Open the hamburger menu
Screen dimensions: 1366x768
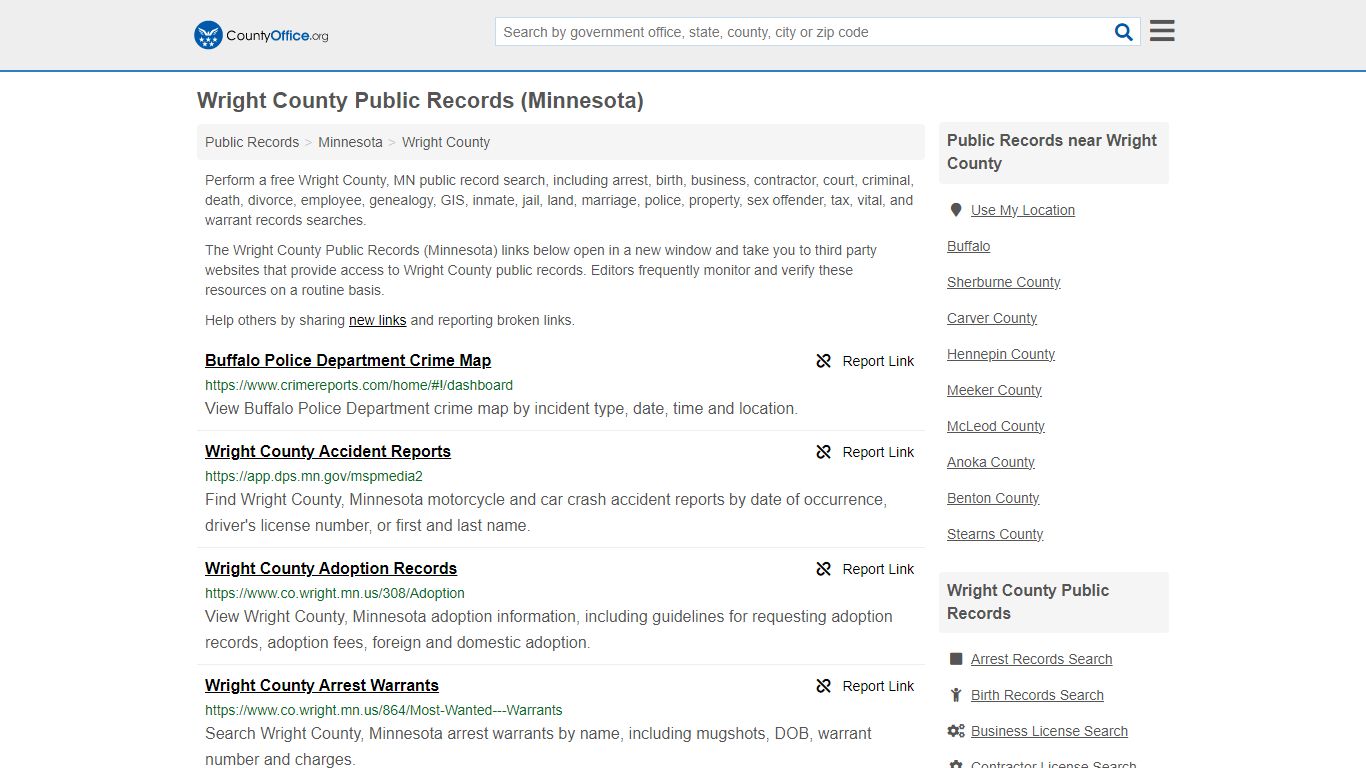point(1162,31)
